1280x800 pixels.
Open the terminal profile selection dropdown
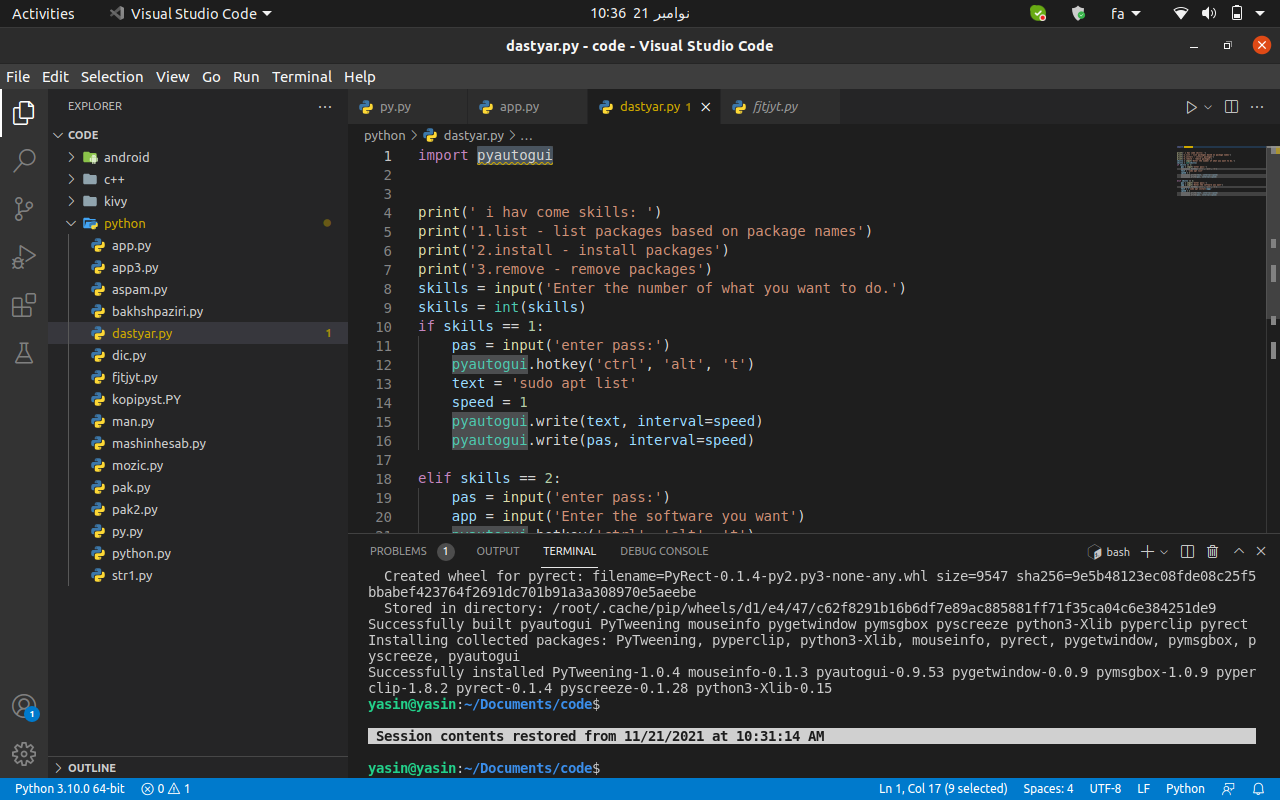[1166, 551]
